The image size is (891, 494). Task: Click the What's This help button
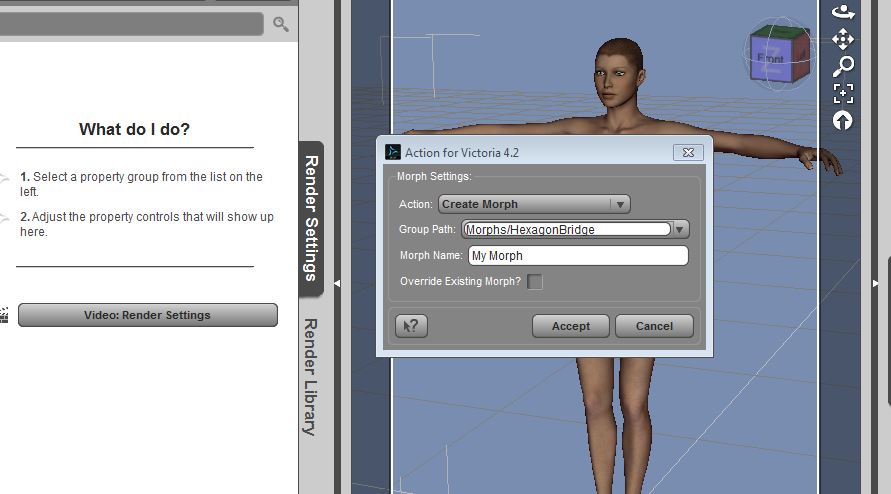click(x=411, y=326)
